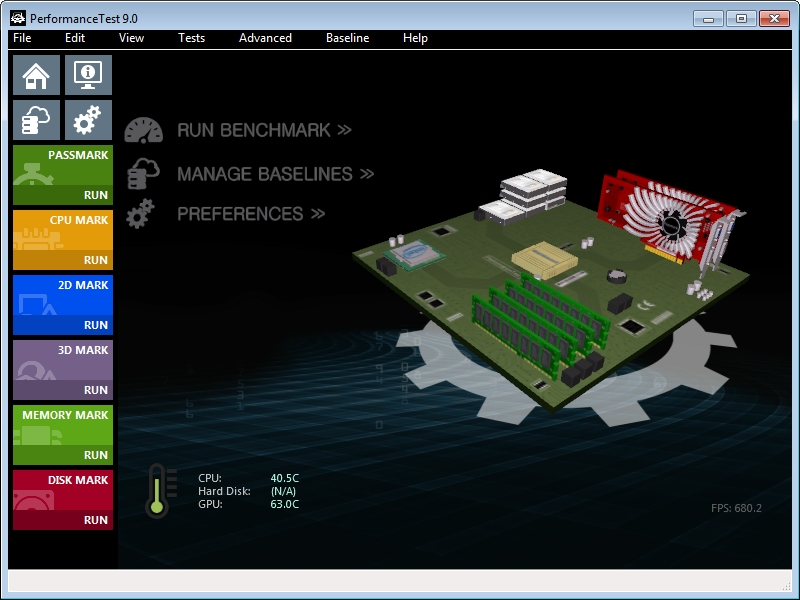This screenshot has width=800, height=600.
Task: Run the Memory Mark test
Action: (95, 455)
